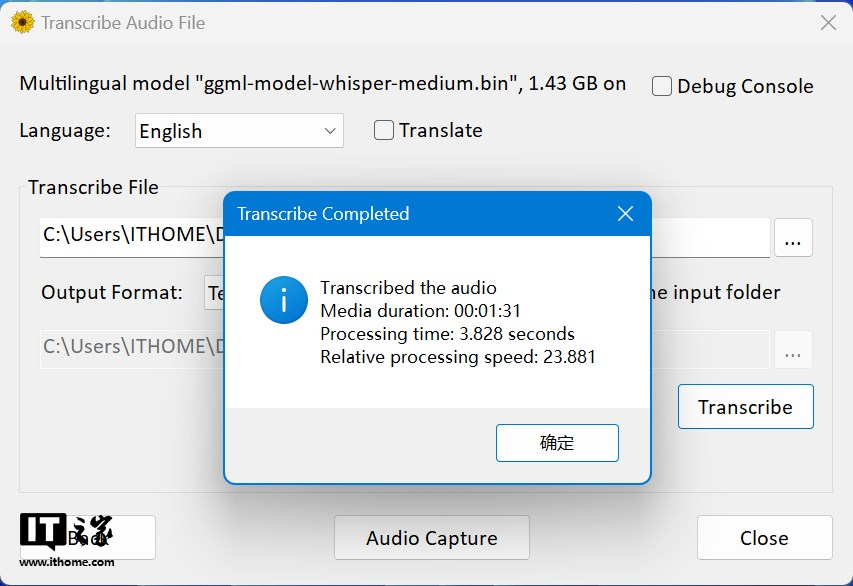Click the sunflower app icon in title bar
Screen dimensions: 853x586
(x=22, y=22)
